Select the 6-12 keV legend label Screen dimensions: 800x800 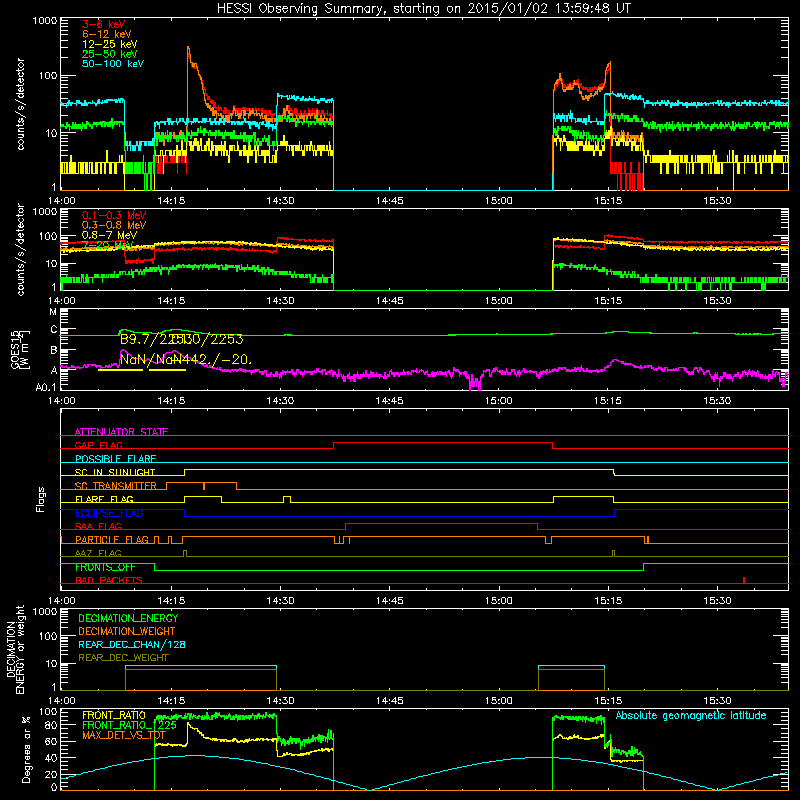tap(107, 34)
